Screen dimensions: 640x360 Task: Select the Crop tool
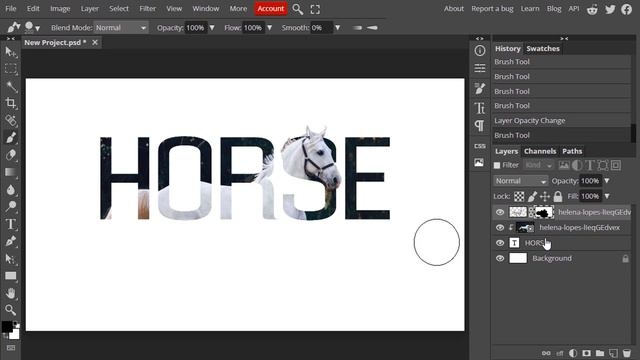pyautogui.click(x=11, y=103)
